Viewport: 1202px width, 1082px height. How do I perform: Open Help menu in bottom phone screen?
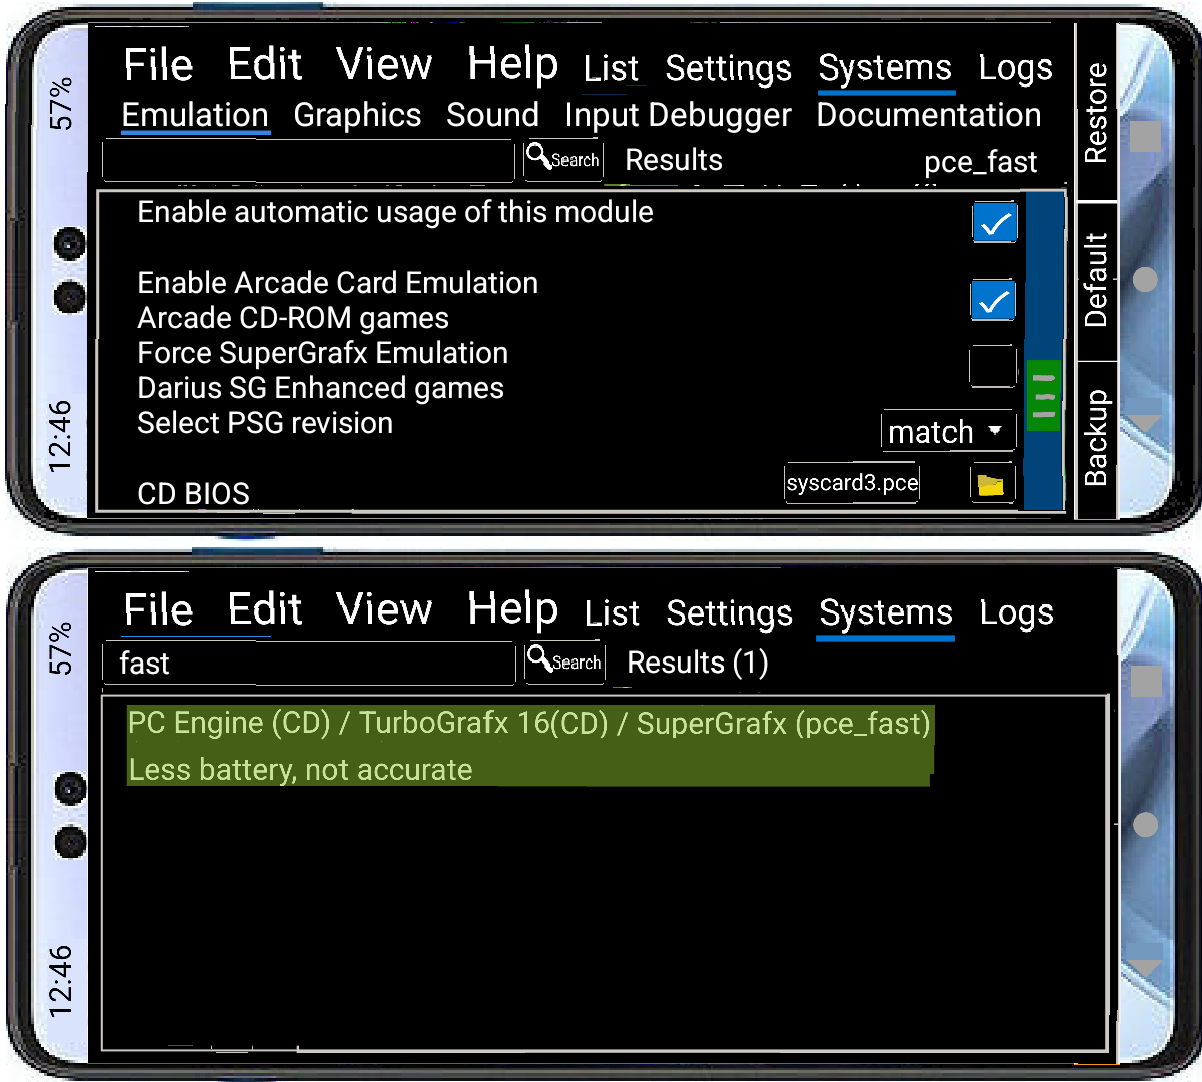[x=513, y=609]
